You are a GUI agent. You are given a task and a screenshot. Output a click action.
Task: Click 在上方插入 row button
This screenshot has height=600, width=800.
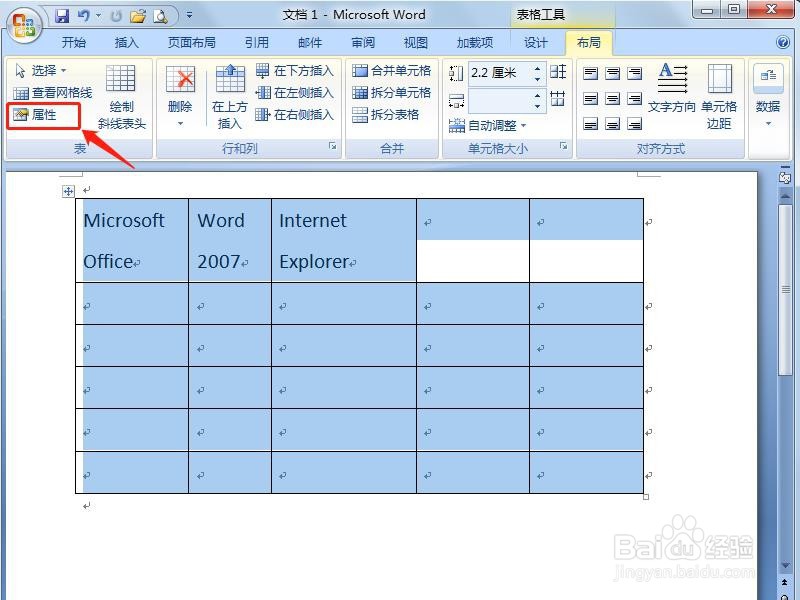230,96
